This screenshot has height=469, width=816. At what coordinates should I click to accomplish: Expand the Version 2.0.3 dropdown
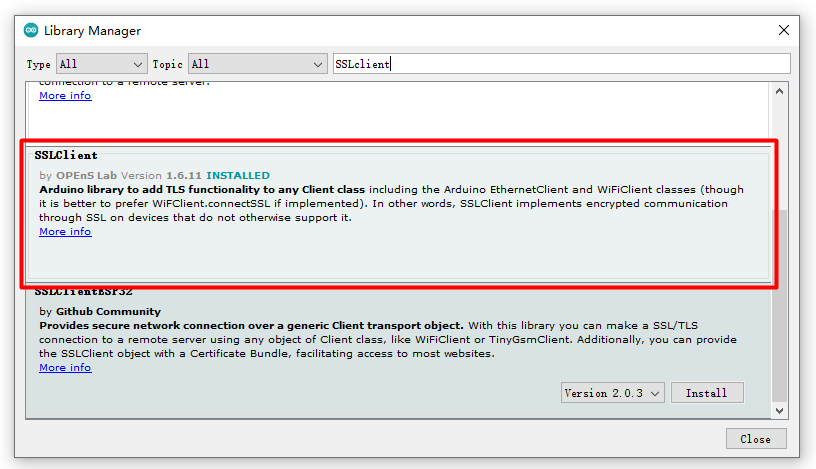[x=613, y=393]
